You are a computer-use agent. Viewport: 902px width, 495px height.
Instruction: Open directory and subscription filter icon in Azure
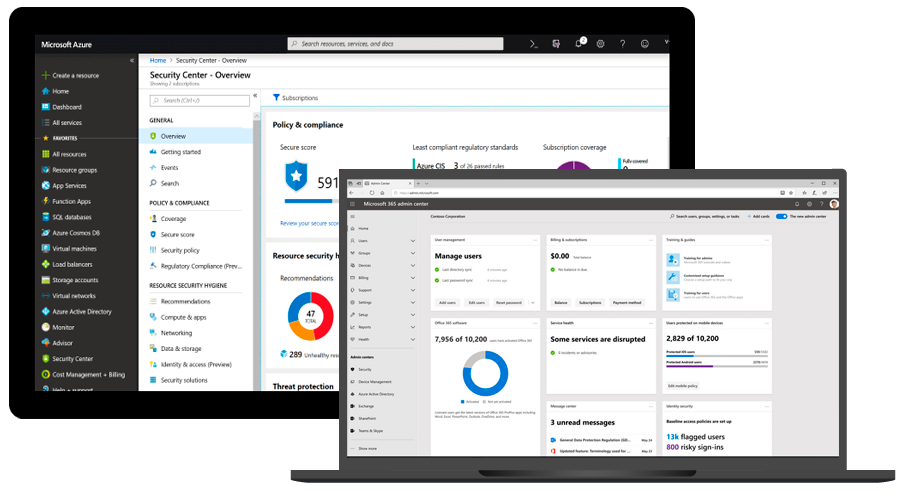coord(556,44)
